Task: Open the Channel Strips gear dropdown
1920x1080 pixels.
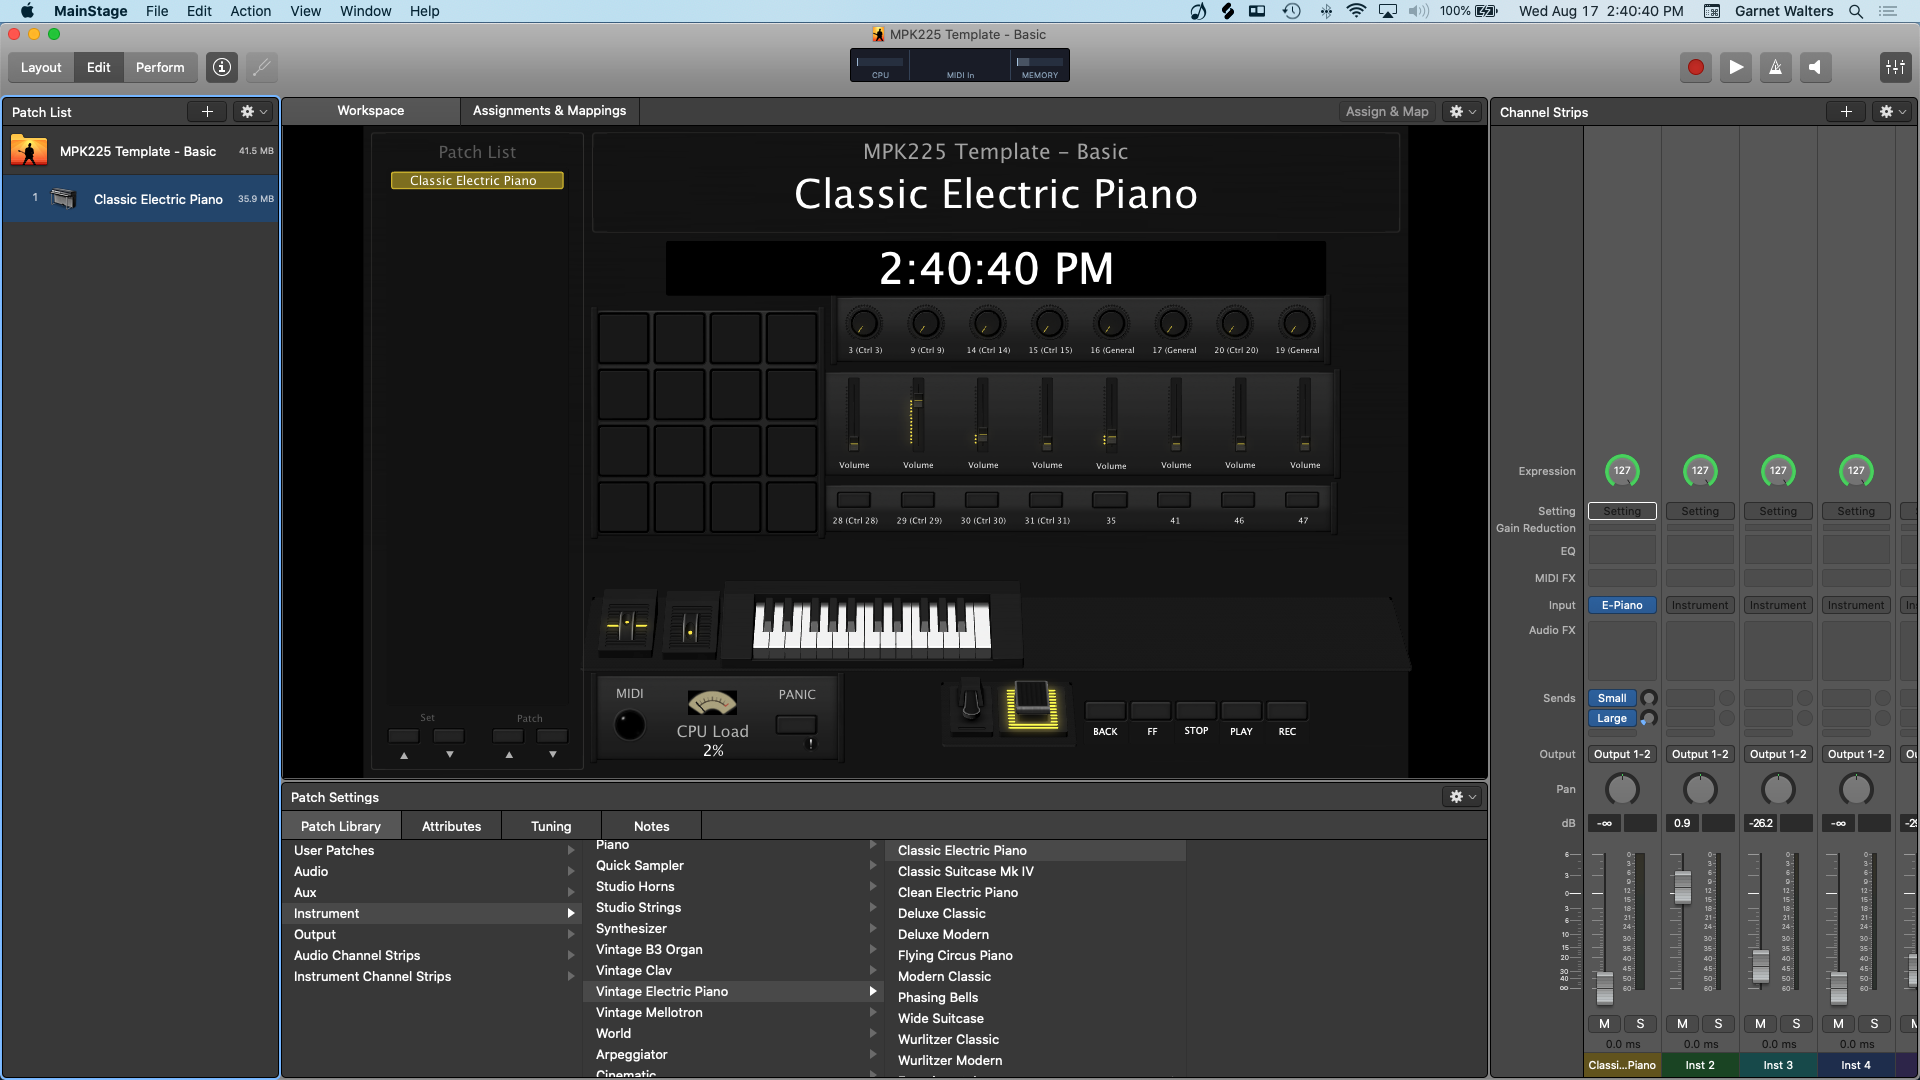Action: point(1893,112)
